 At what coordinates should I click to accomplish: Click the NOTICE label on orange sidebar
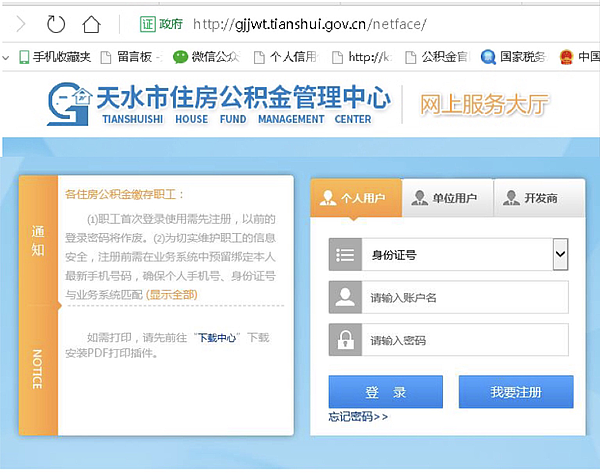click(x=37, y=369)
